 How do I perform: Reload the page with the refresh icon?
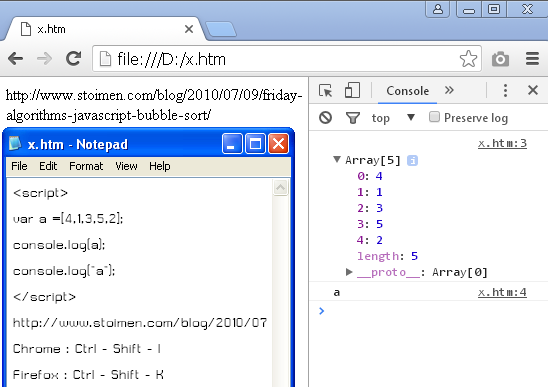pyautogui.click(x=73, y=58)
